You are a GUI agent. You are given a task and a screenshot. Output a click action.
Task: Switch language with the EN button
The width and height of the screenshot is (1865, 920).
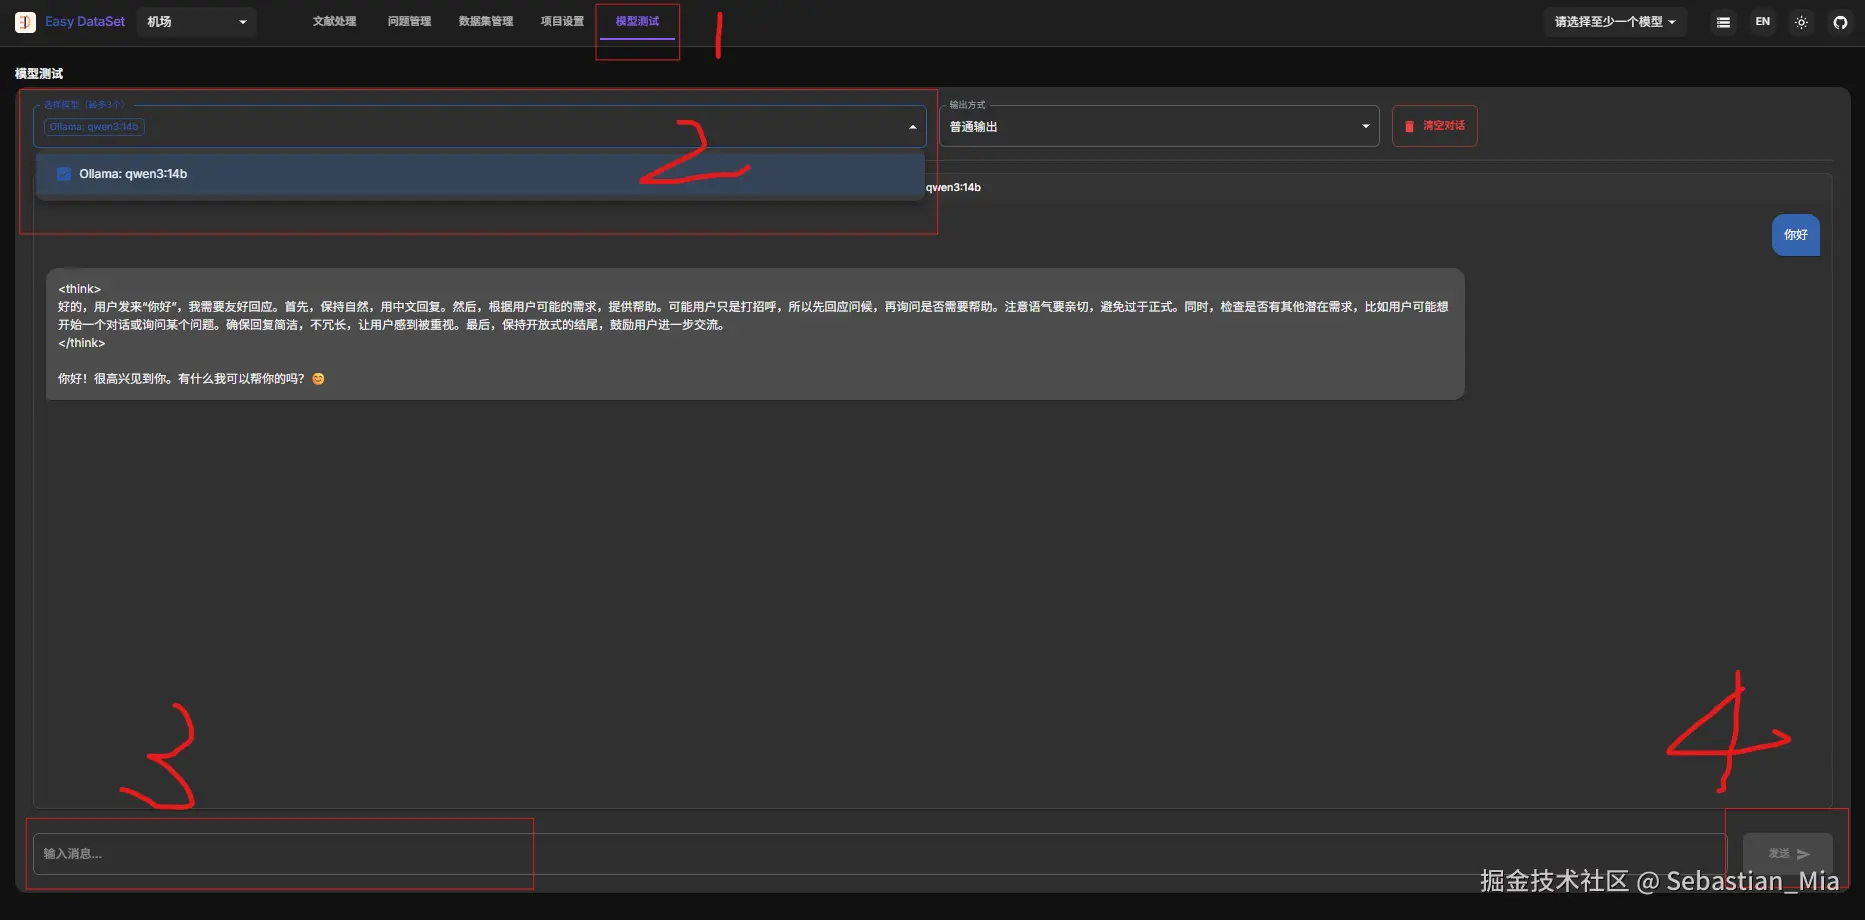[1762, 22]
